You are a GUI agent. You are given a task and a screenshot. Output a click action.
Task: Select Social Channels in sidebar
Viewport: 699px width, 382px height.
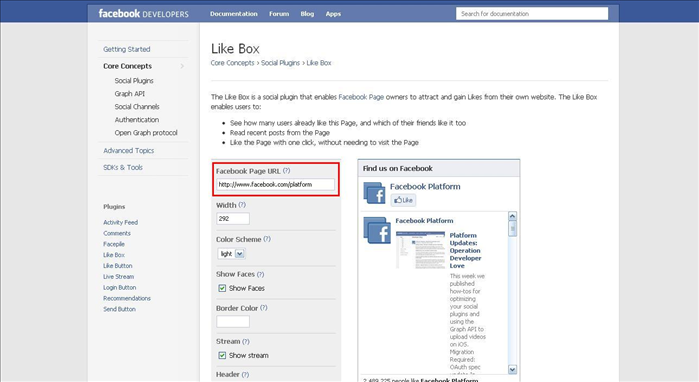click(x=137, y=107)
